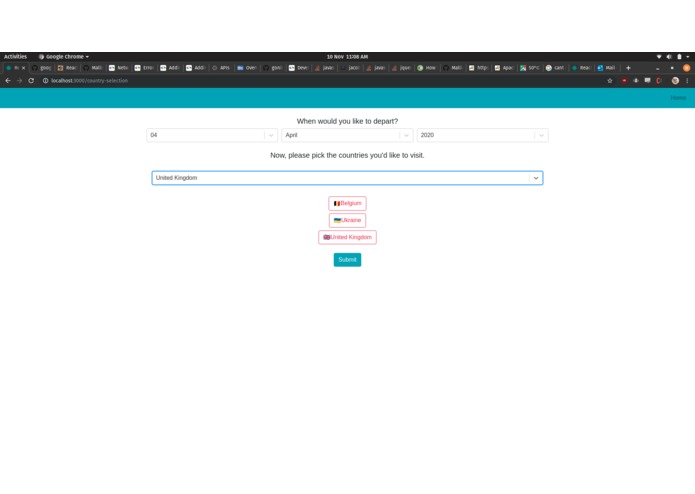The width and height of the screenshot is (695, 494).
Task: Open the month dropdown showing April
Action: coord(347,135)
